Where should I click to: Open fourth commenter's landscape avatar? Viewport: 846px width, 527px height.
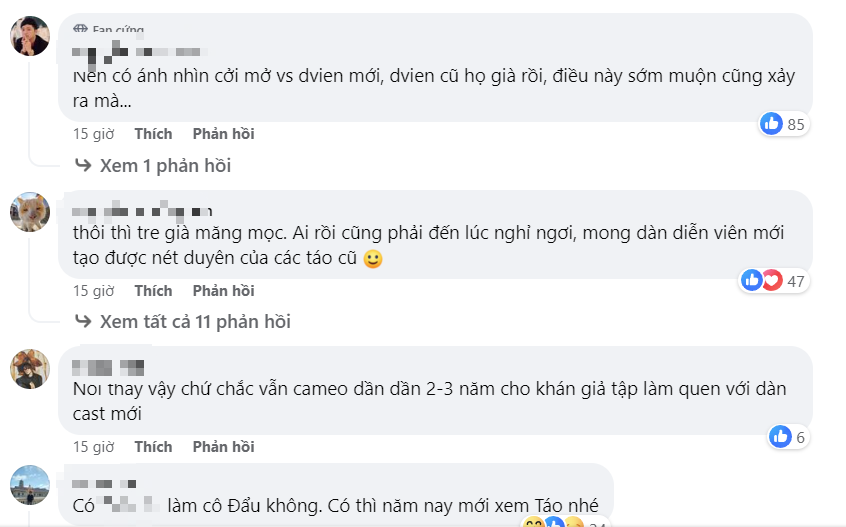30,484
